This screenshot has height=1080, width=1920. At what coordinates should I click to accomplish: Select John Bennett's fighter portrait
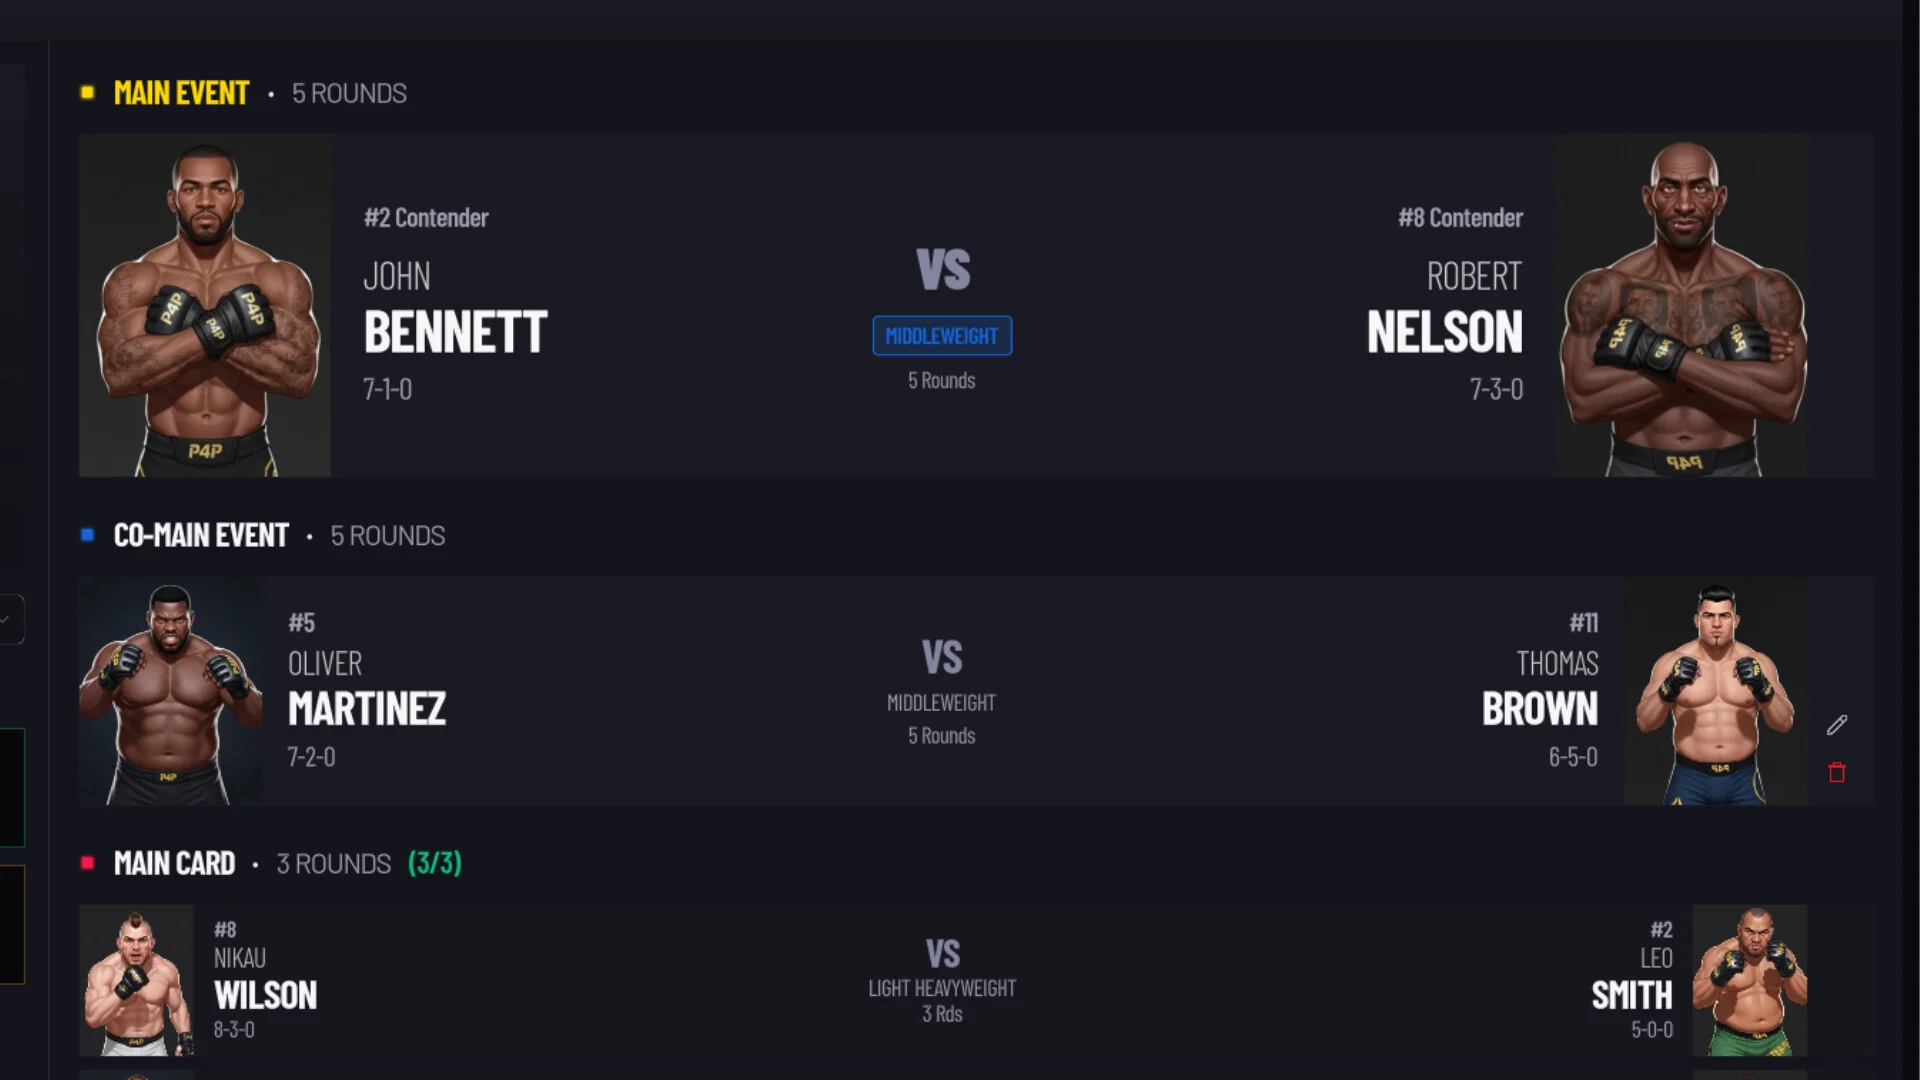[x=205, y=306]
